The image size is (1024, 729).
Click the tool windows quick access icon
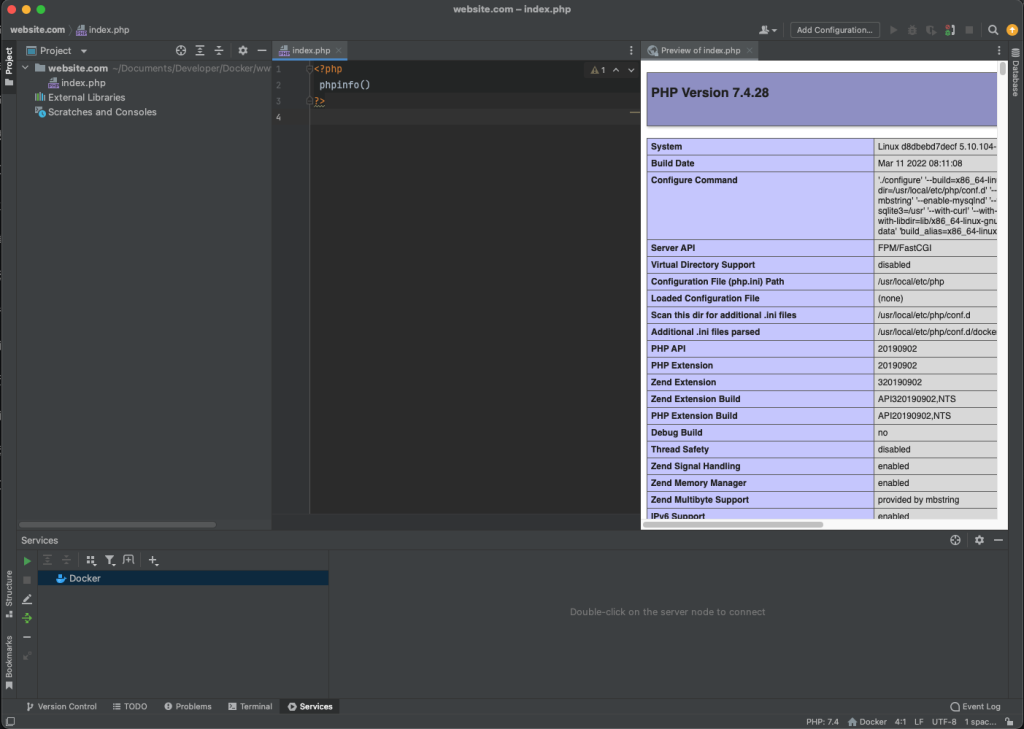(10, 722)
